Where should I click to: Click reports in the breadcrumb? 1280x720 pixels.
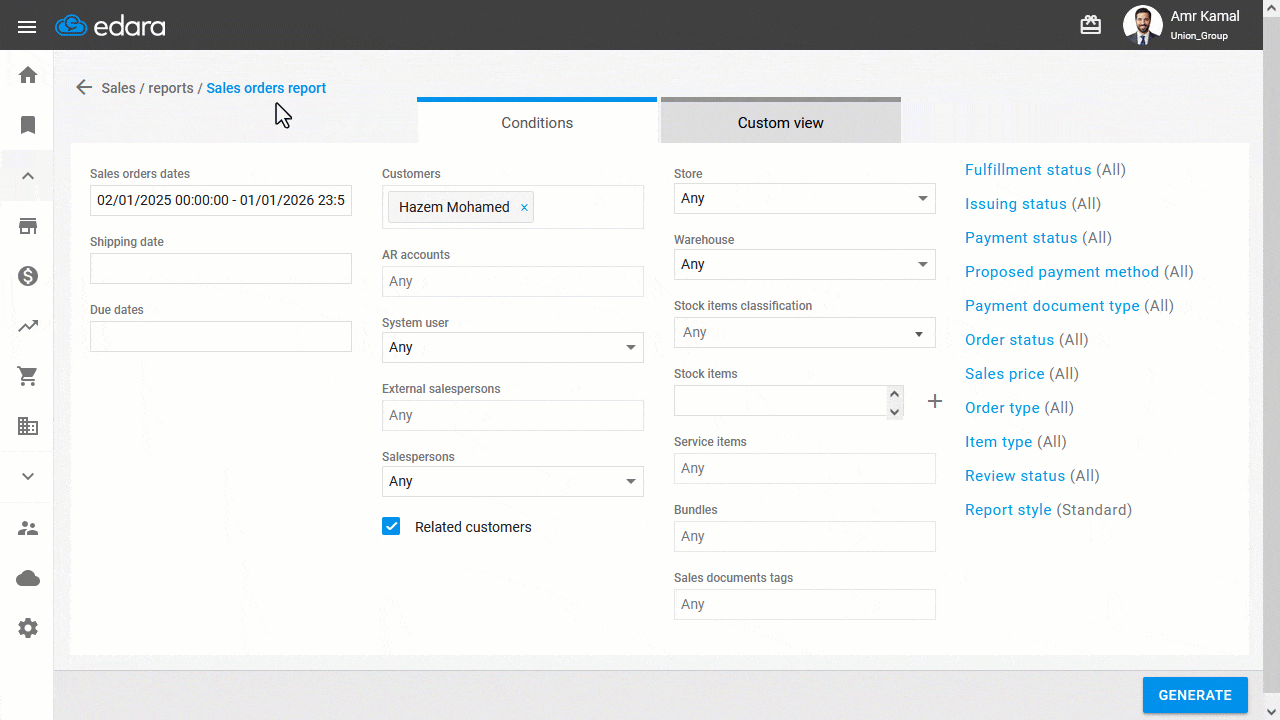coord(171,88)
